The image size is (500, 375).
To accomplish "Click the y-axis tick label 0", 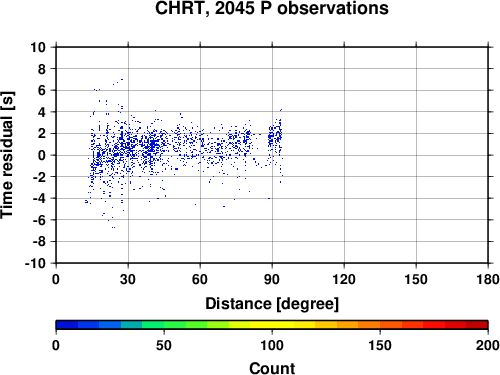I will (x=42, y=155).
